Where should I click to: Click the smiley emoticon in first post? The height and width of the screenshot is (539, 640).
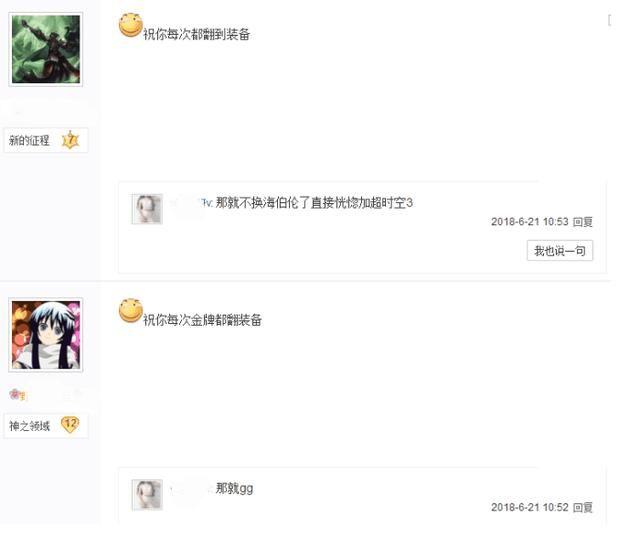coord(131,25)
